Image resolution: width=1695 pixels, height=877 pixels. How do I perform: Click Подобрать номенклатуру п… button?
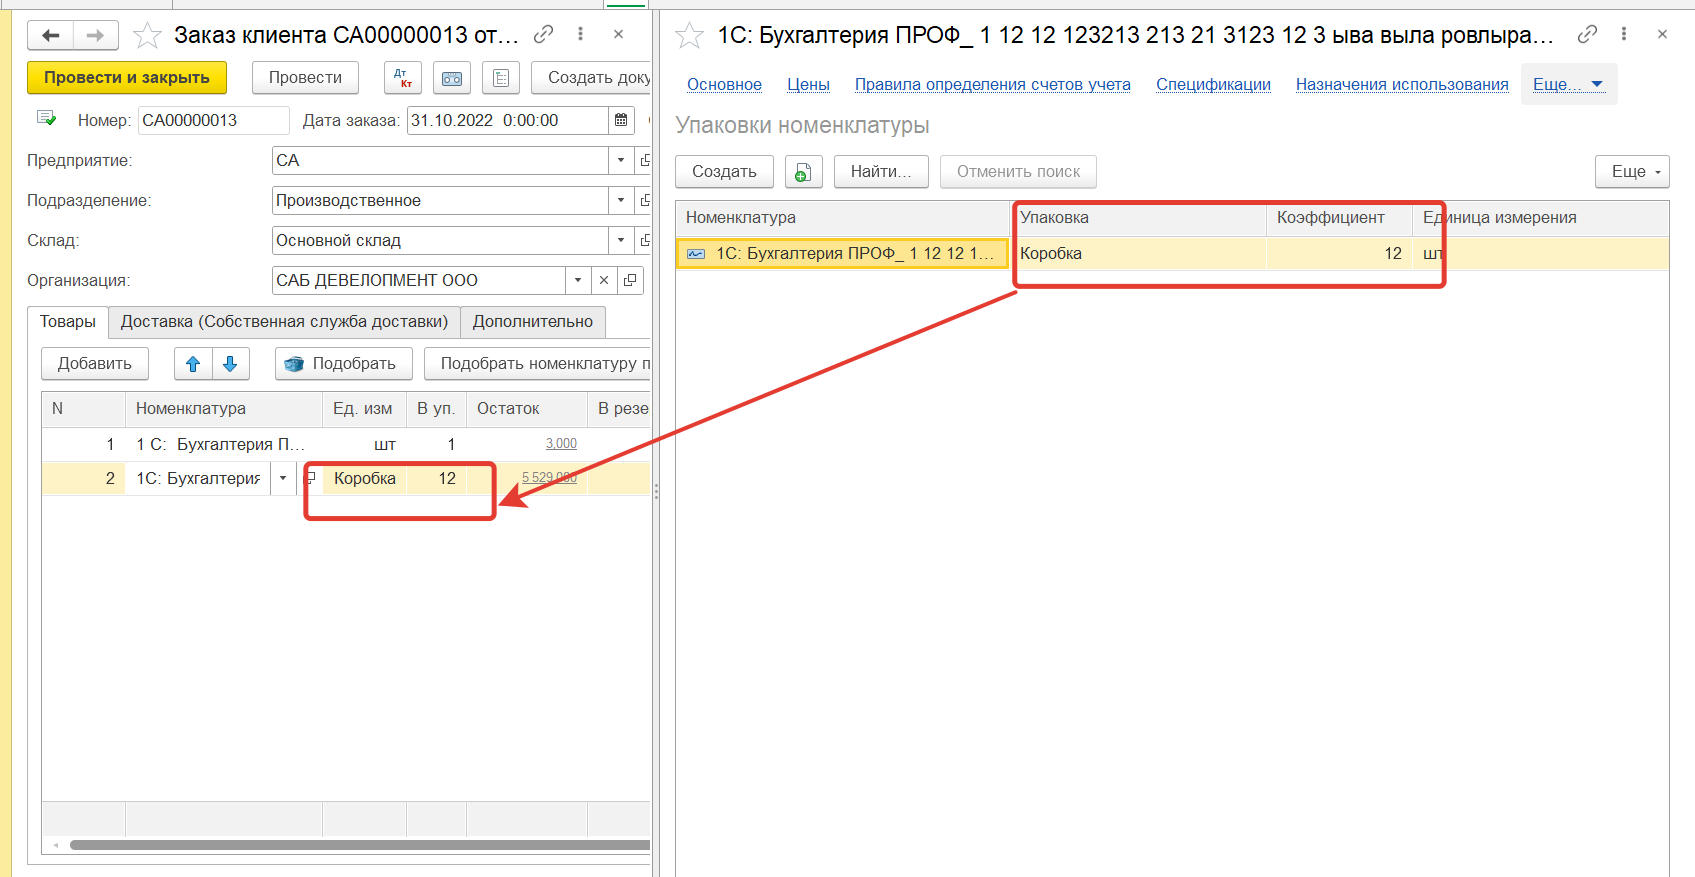click(x=538, y=364)
